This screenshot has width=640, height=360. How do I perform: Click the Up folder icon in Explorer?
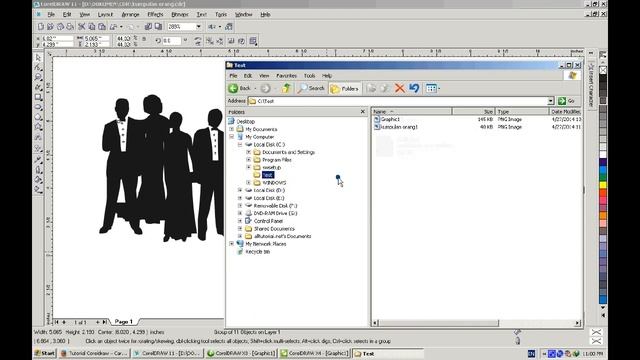pyautogui.click(x=286, y=88)
